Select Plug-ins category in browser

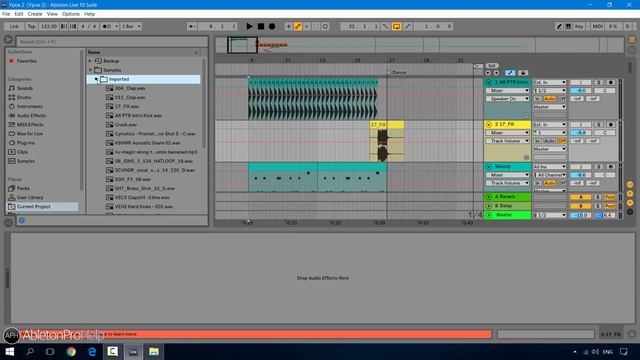[26, 143]
